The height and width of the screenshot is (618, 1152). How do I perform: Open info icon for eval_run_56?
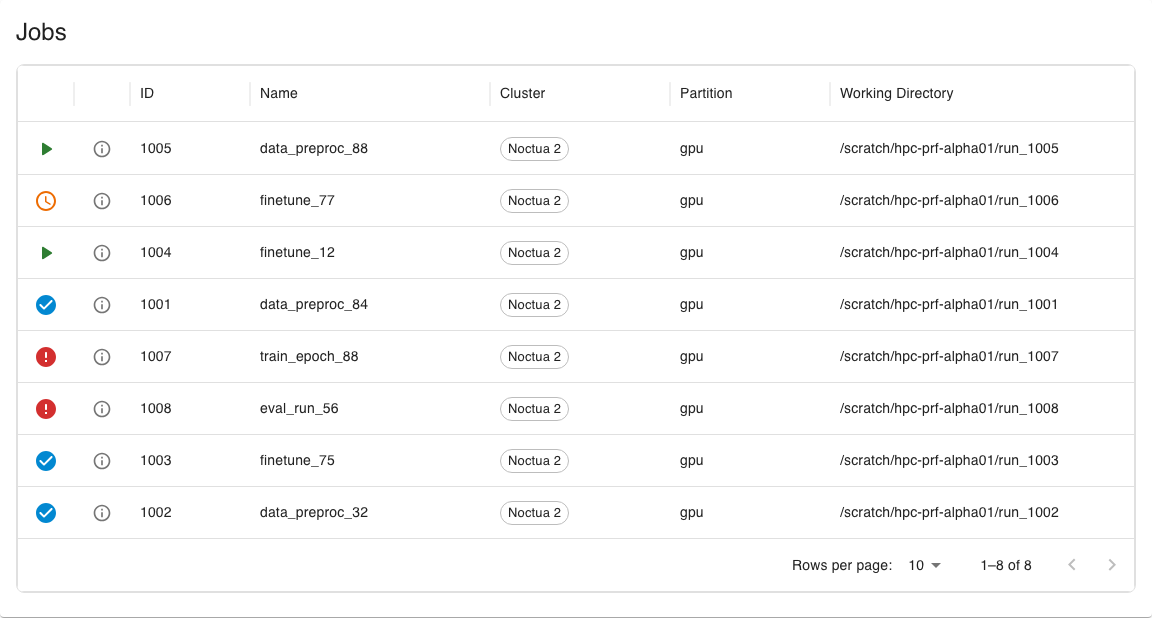pyautogui.click(x=102, y=409)
